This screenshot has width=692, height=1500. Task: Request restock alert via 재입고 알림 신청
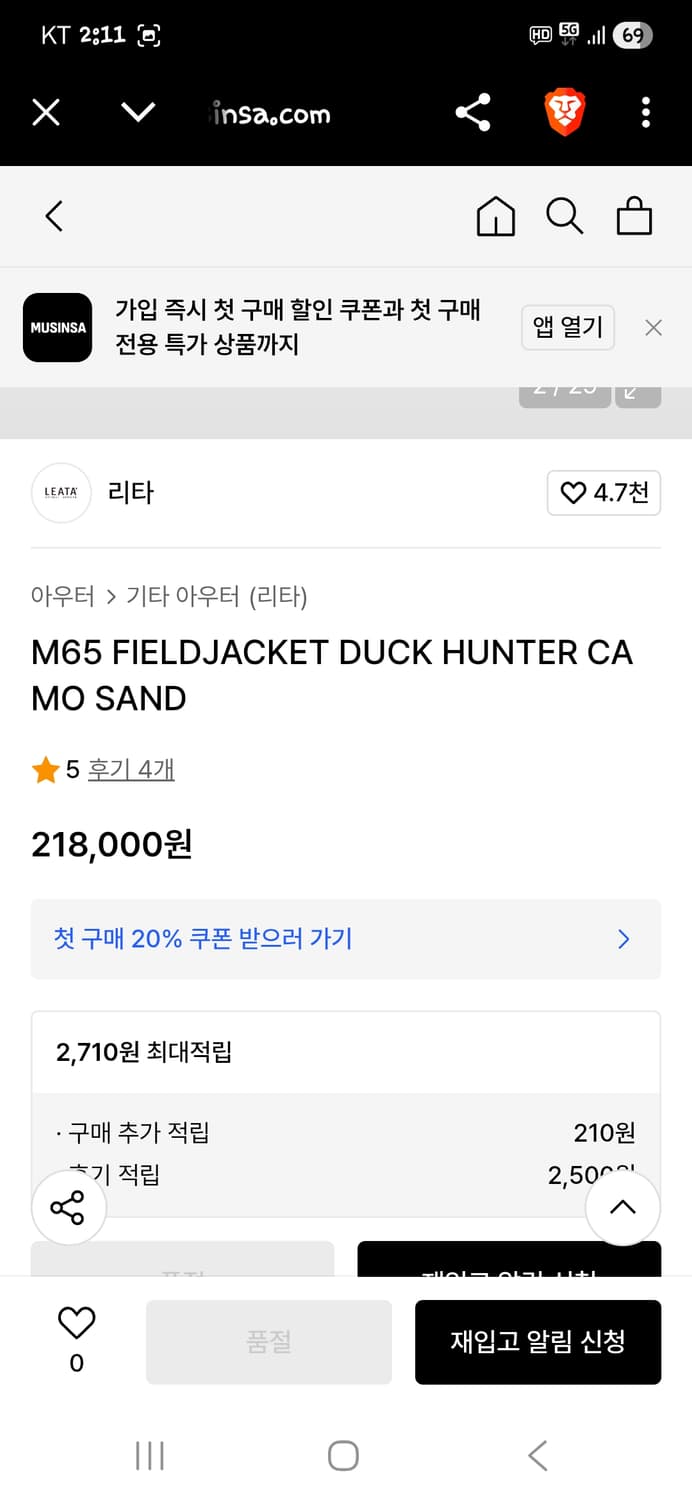(x=538, y=1342)
